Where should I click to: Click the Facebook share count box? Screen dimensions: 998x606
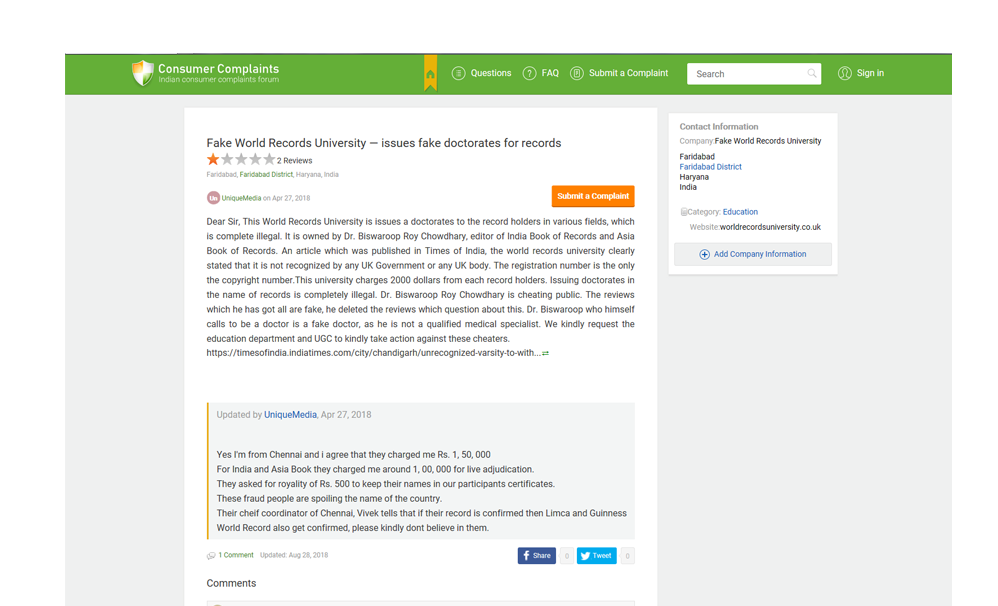pos(566,556)
